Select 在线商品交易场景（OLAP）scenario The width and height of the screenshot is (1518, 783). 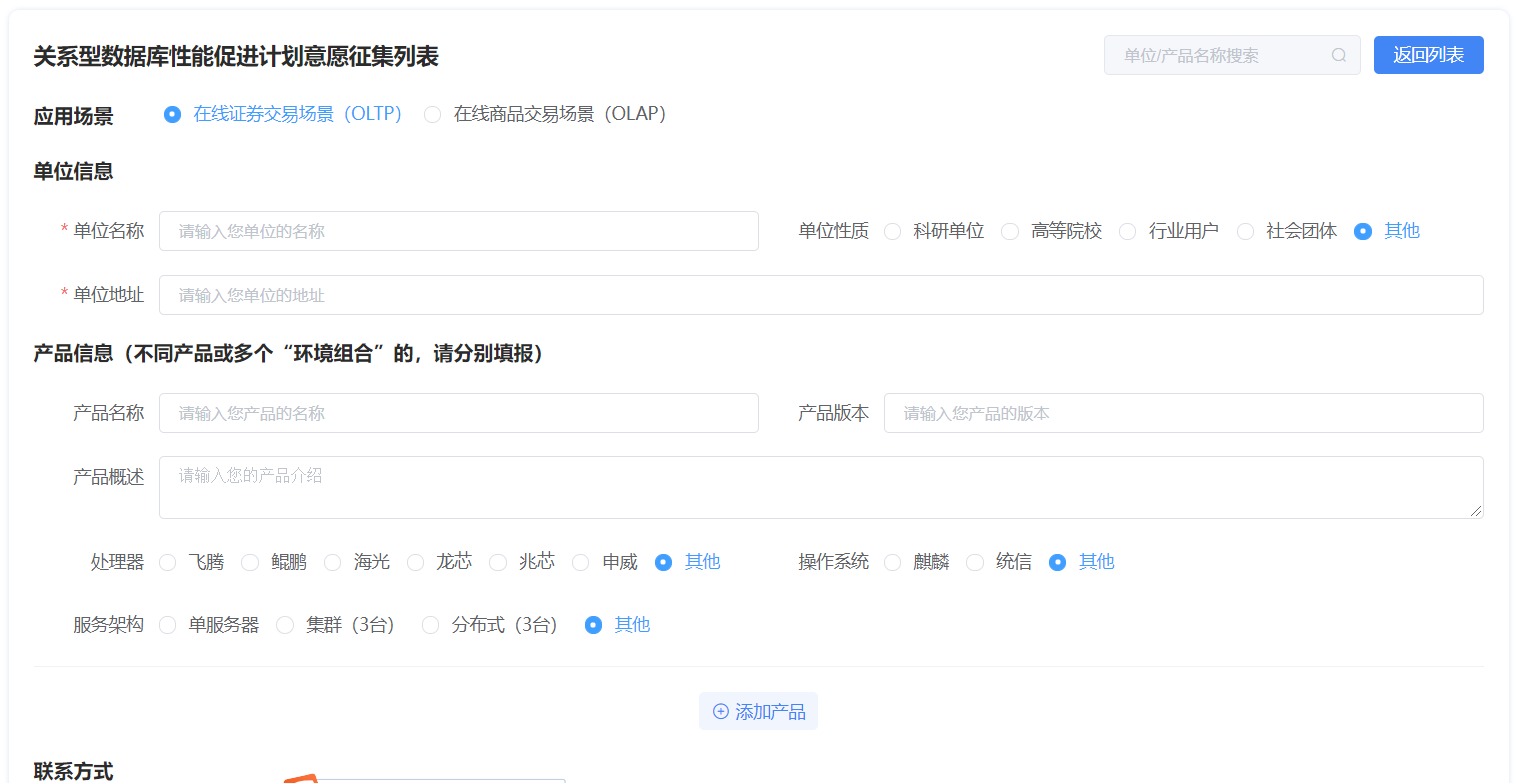[432, 114]
